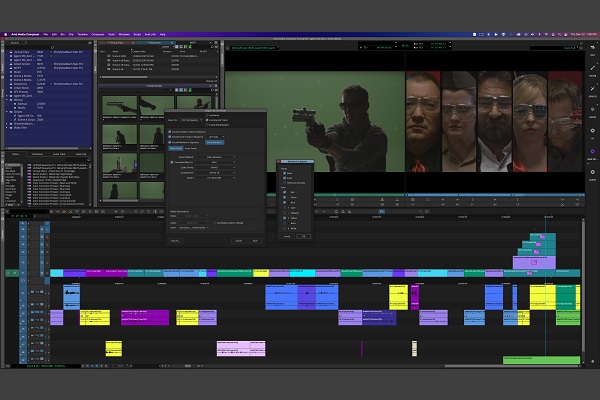600x400 pixels.
Task: Click the timeline horizontal scrollbar
Action: point(513,366)
